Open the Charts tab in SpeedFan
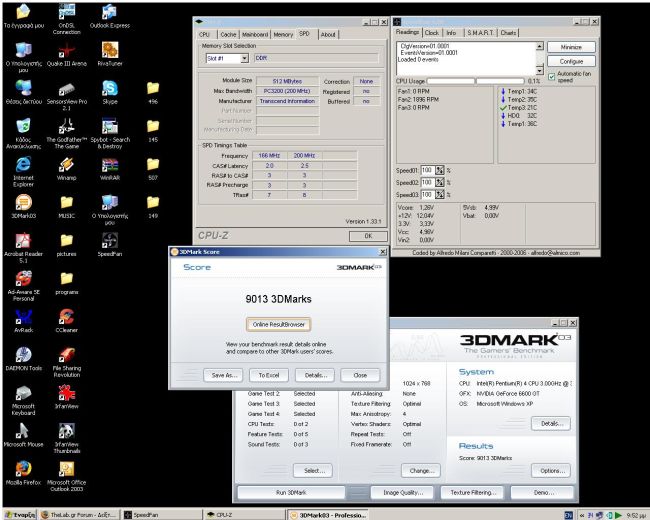This screenshot has height=520, width=650. (x=508, y=32)
